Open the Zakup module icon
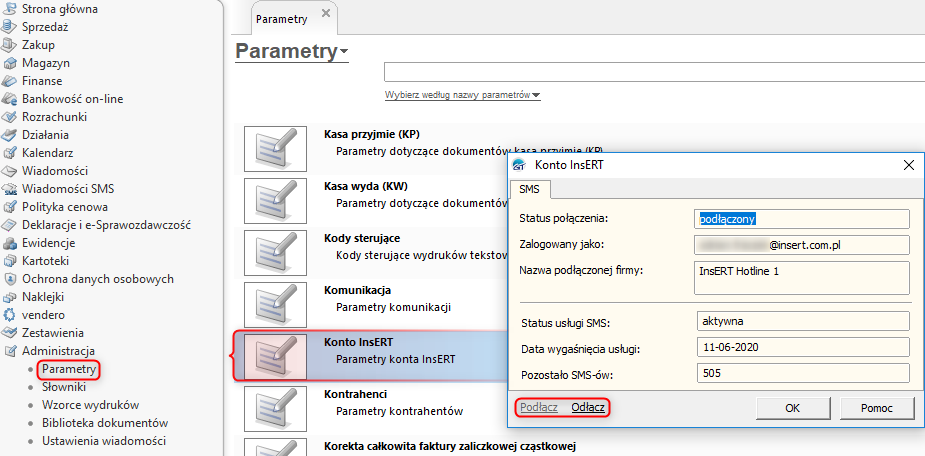This screenshot has width=925, height=456. click(x=9, y=45)
